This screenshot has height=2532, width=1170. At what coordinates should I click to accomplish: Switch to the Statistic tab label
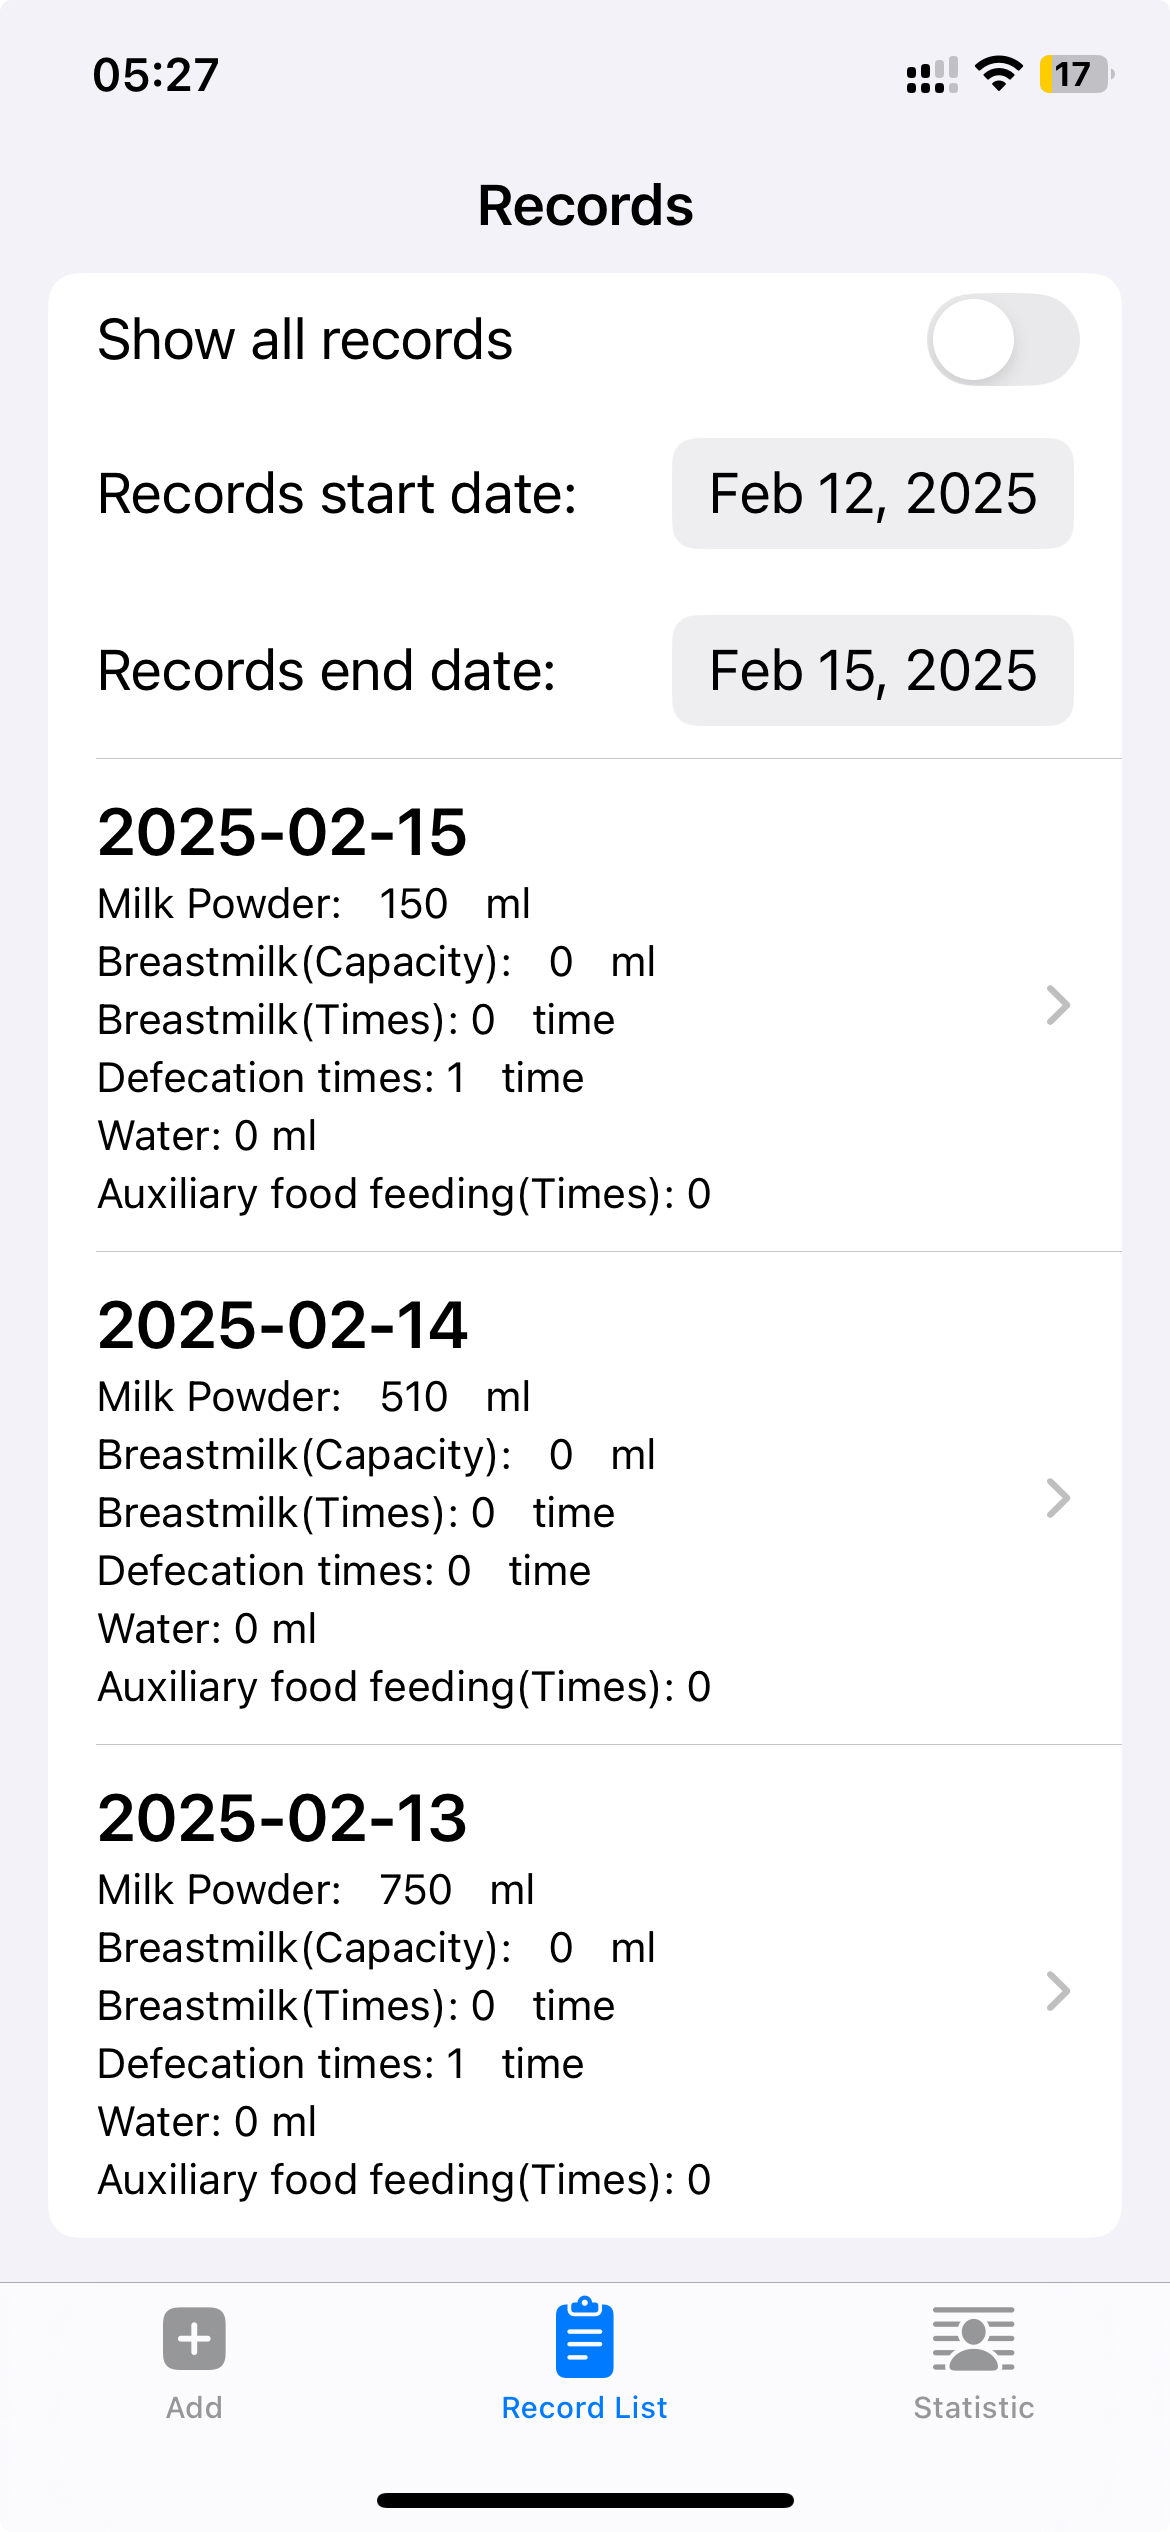(973, 2408)
